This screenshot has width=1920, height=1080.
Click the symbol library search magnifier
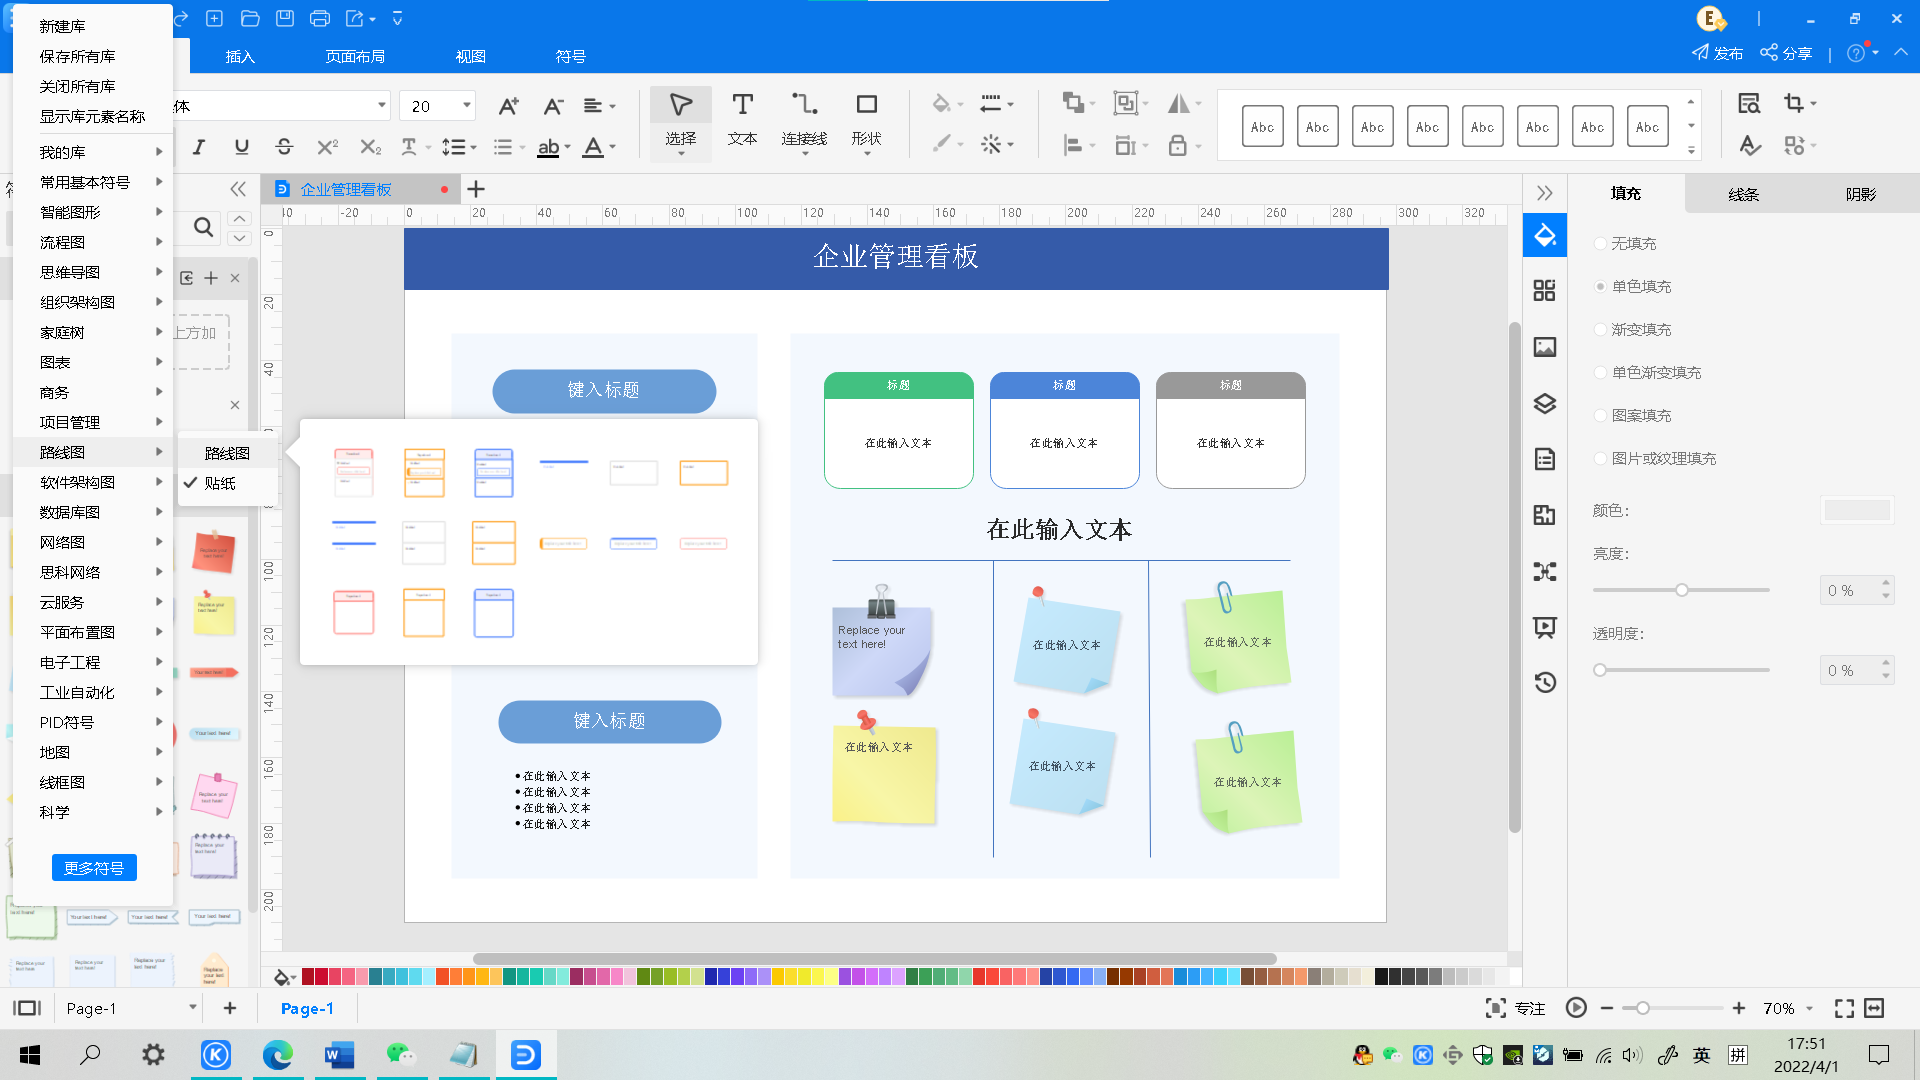point(204,228)
